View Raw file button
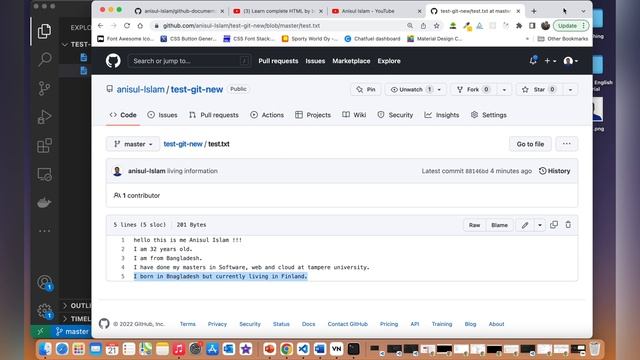The height and width of the screenshot is (360, 640). point(474,225)
